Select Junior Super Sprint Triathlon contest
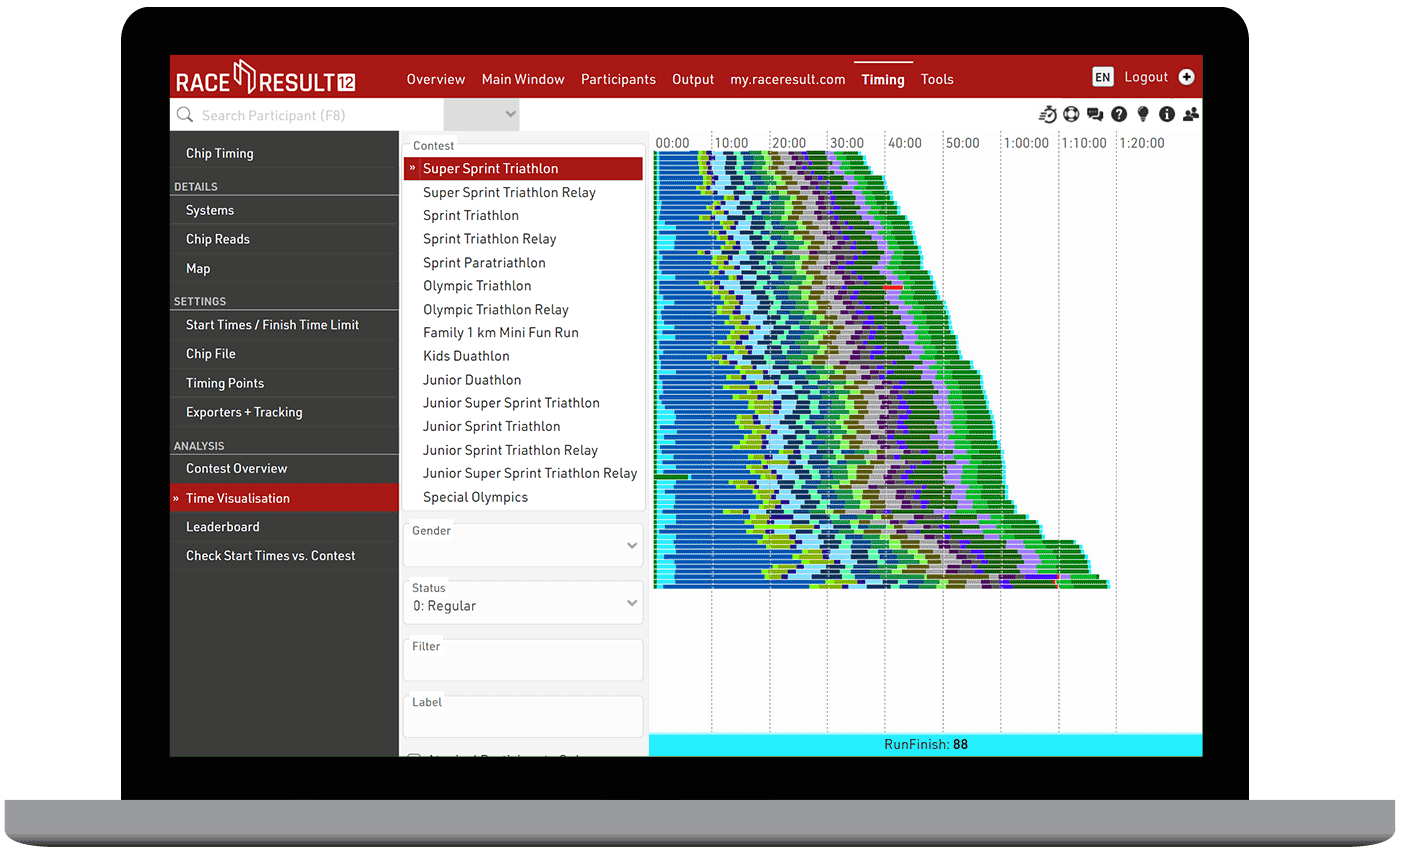Screen dimensions: 1402x847 pos(523,403)
